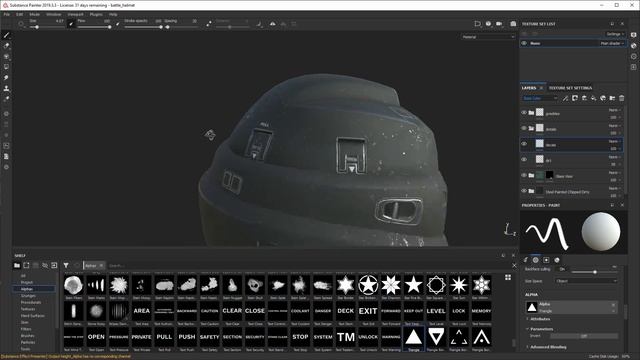Open the Window menu
Image resolution: width=640 pixels, height=360 pixels.
[53, 14]
